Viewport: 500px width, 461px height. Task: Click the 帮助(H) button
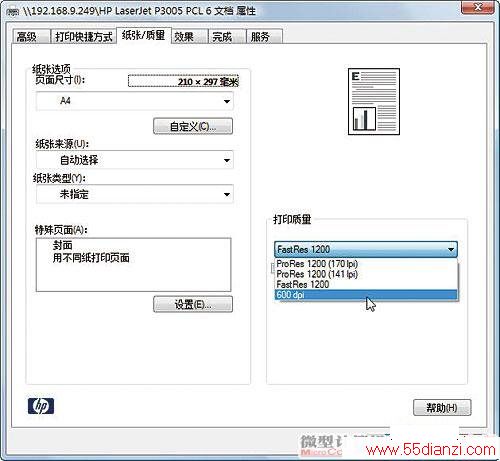click(x=442, y=407)
